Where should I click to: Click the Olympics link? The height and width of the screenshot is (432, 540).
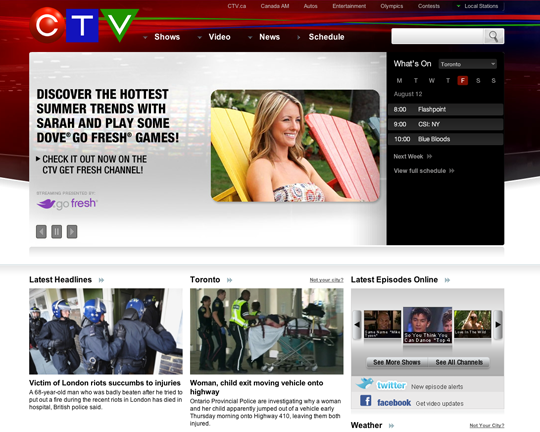click(x=392, y=6)
